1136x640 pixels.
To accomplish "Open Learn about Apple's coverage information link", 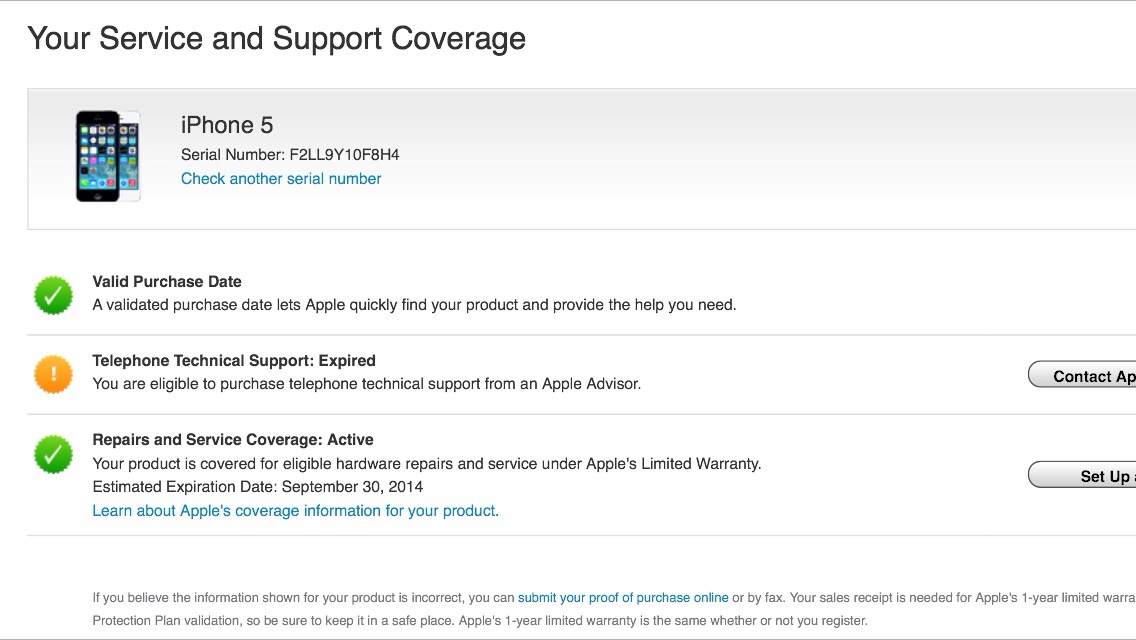I will (x=296, y=511).
